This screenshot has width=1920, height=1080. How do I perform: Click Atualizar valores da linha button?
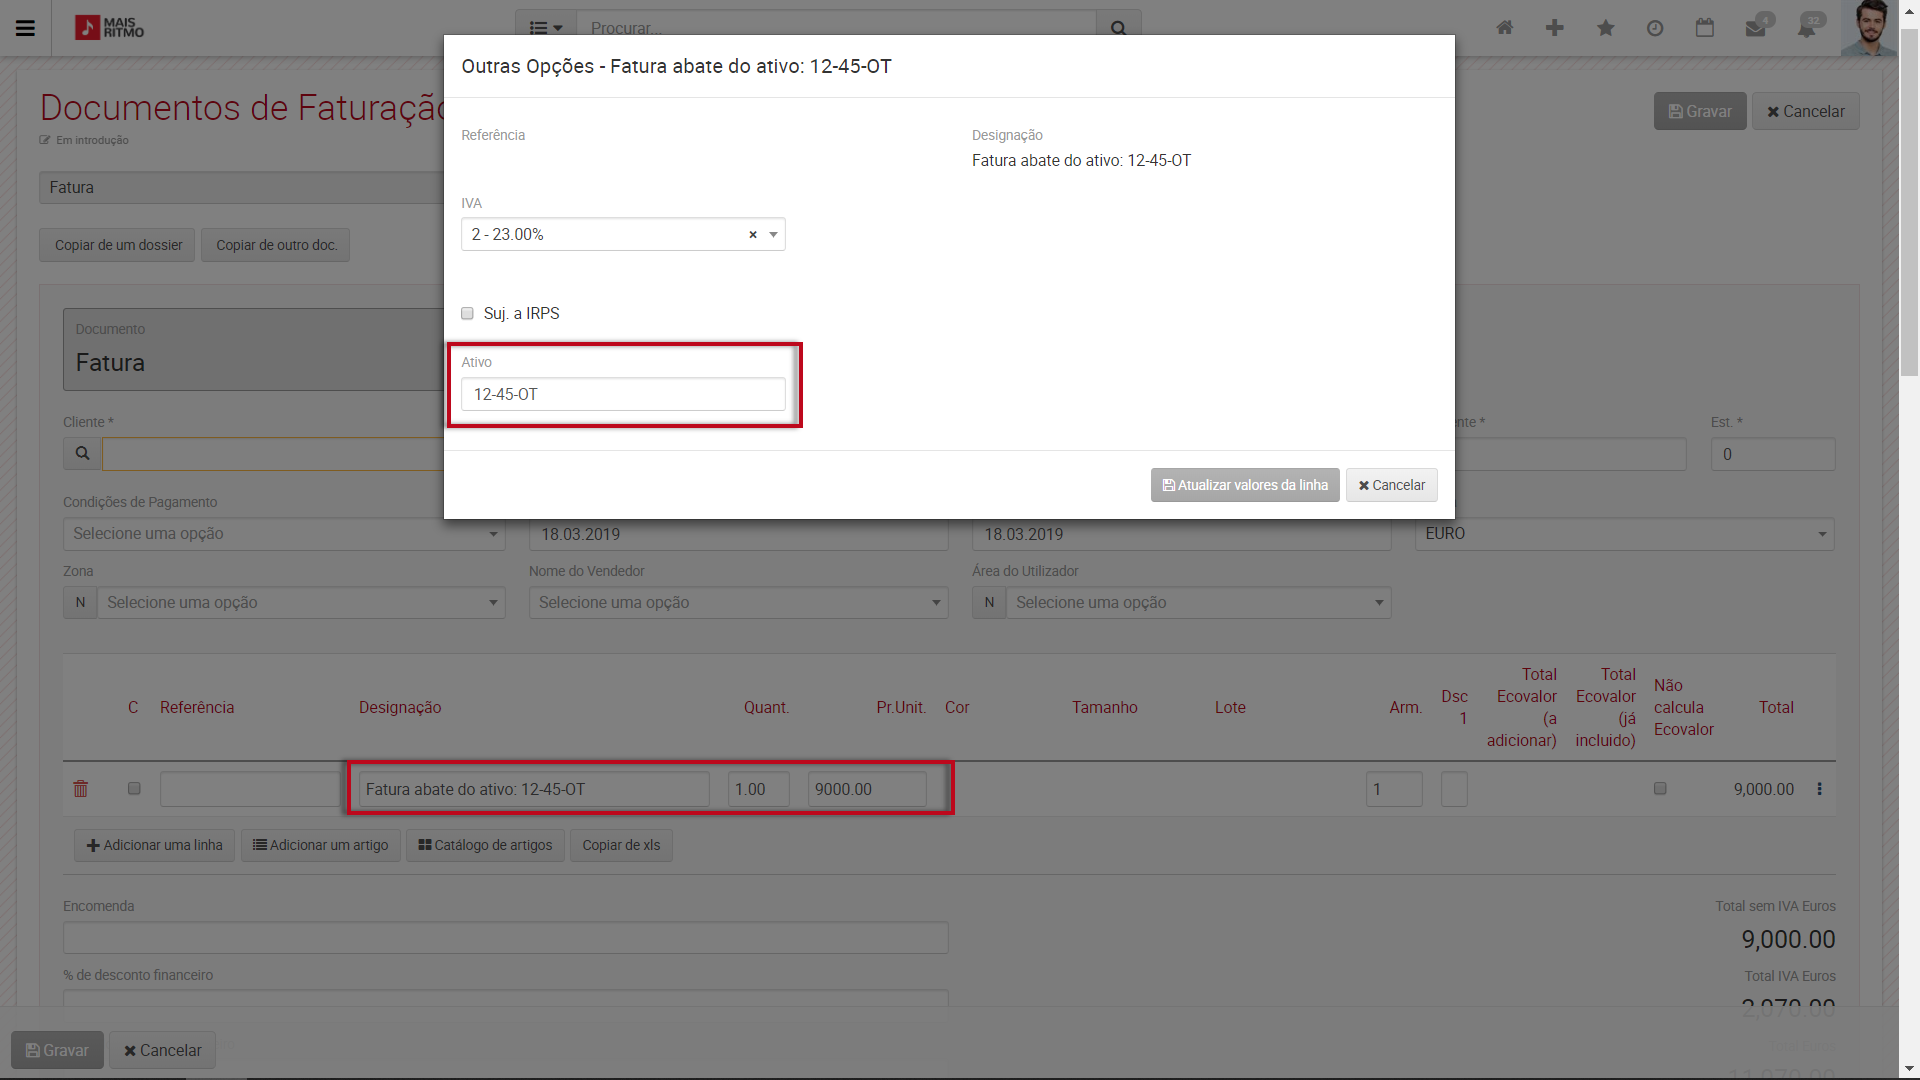tap(1244, 485)
